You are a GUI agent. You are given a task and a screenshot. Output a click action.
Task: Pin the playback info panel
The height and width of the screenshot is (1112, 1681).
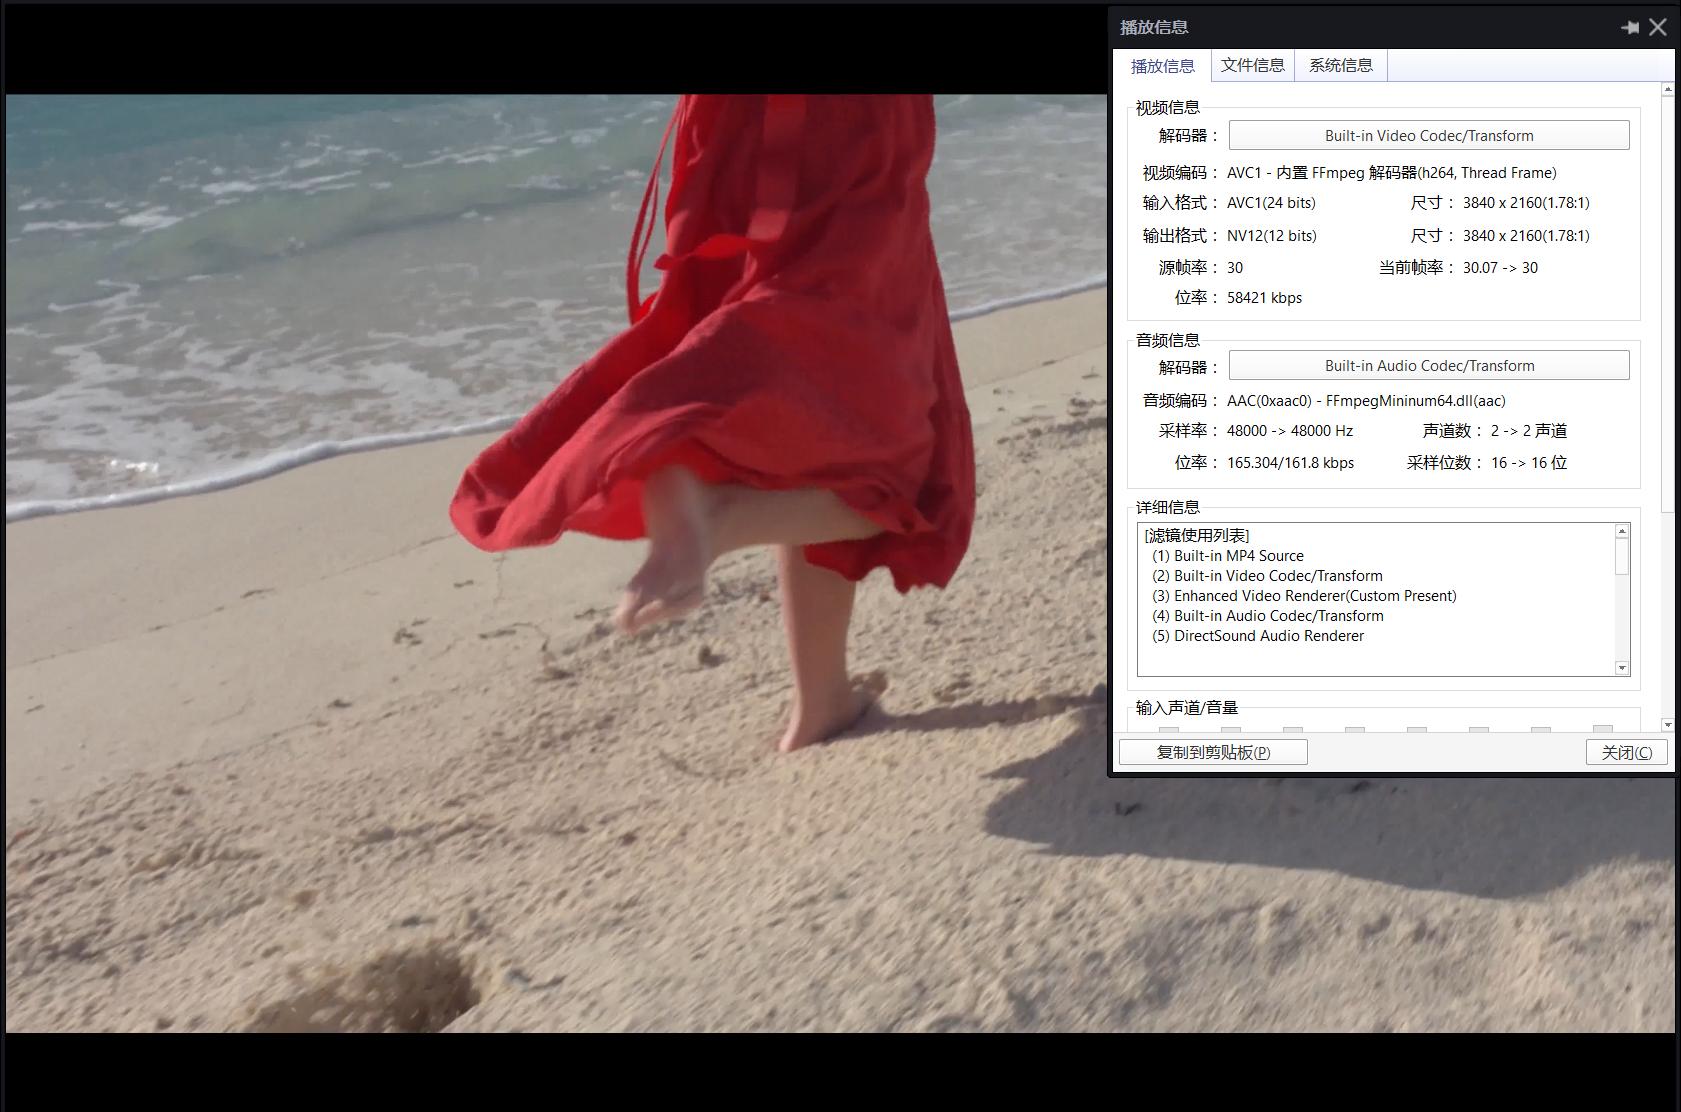click(1629, 27)
